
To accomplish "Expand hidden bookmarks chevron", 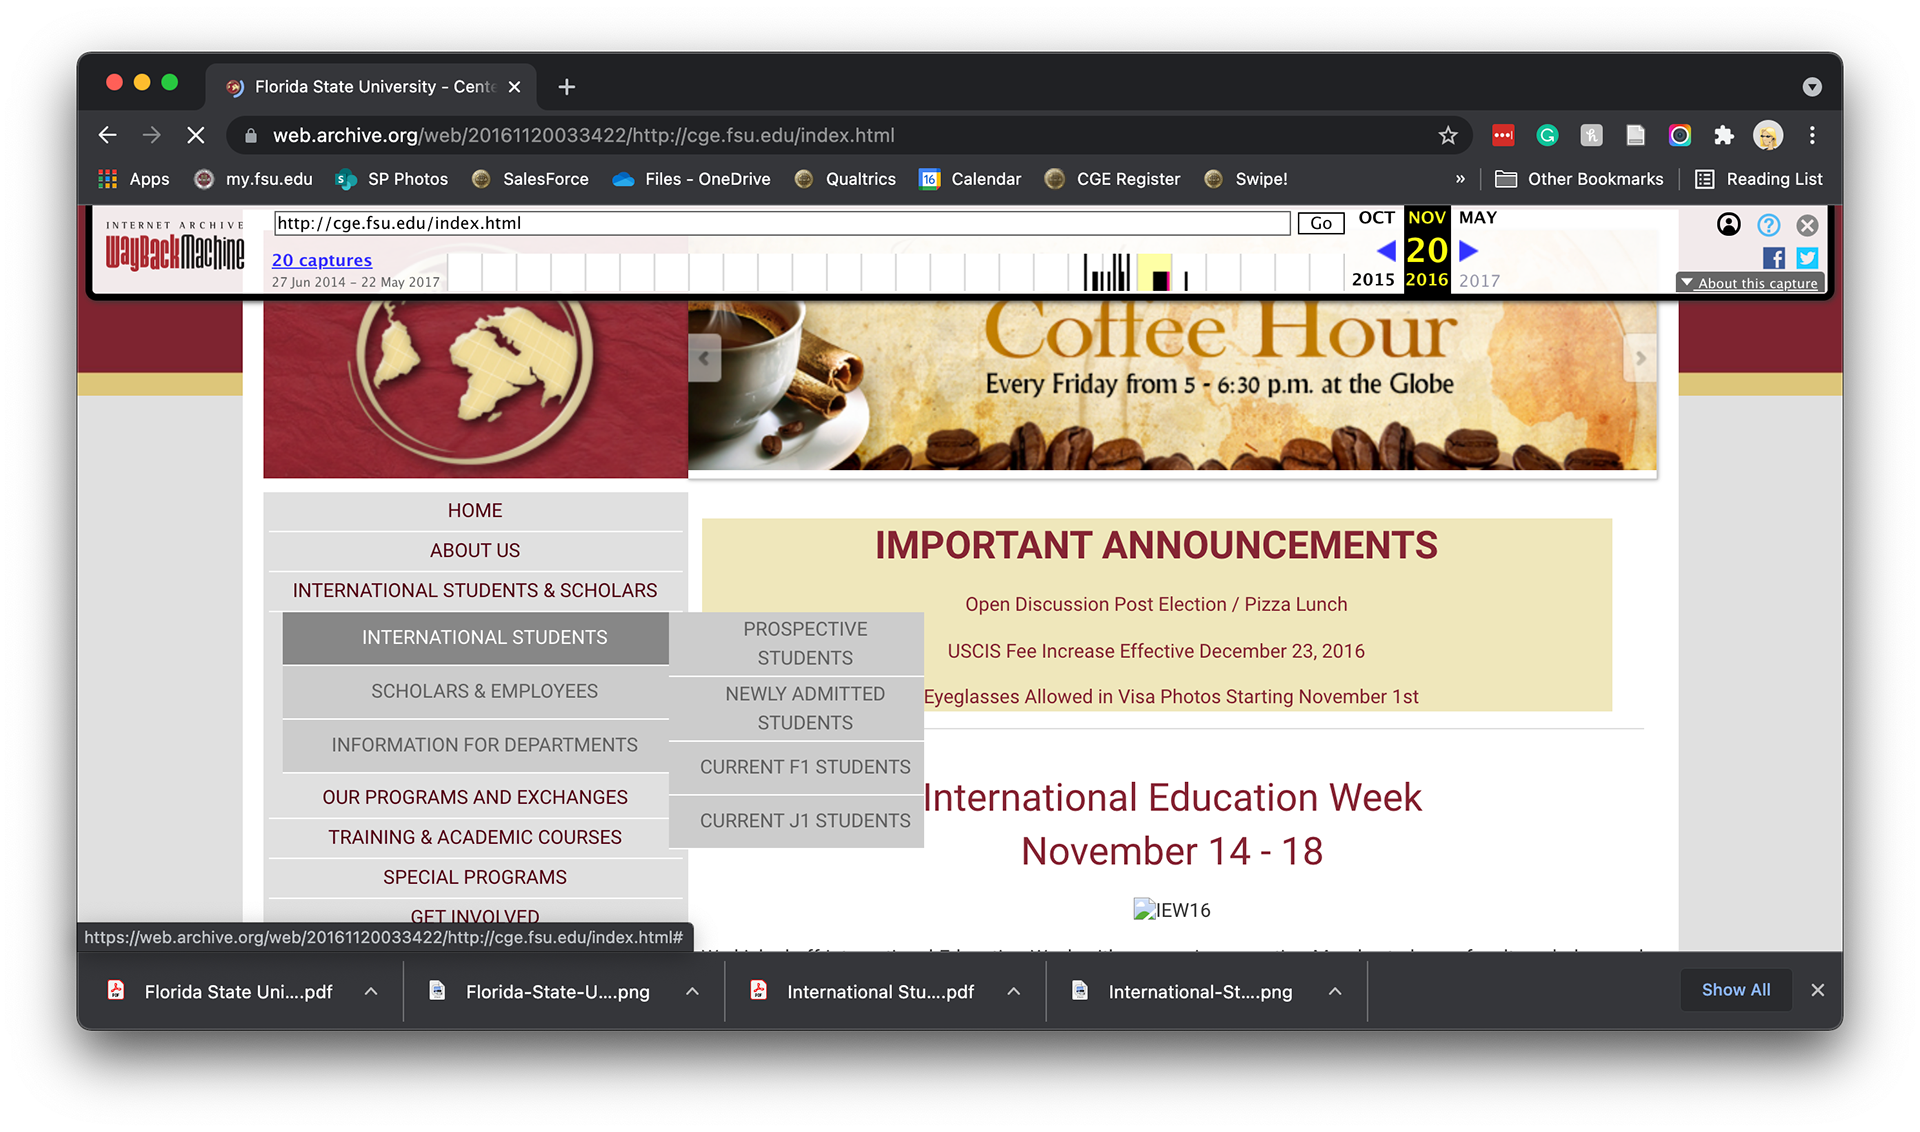I will pos(1460,179).
